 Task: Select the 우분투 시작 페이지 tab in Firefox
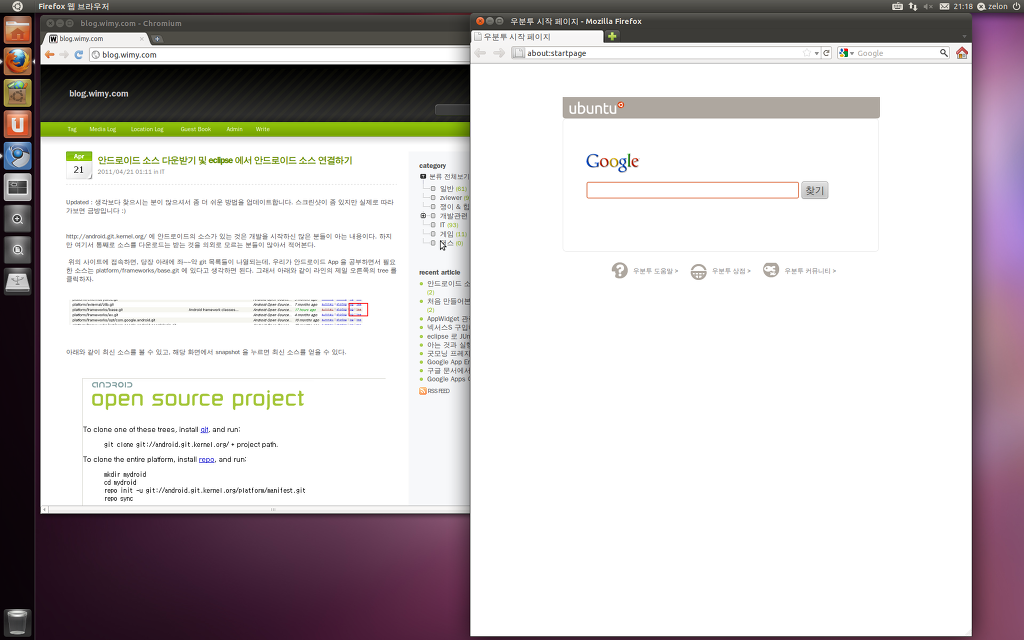[537, 37]
